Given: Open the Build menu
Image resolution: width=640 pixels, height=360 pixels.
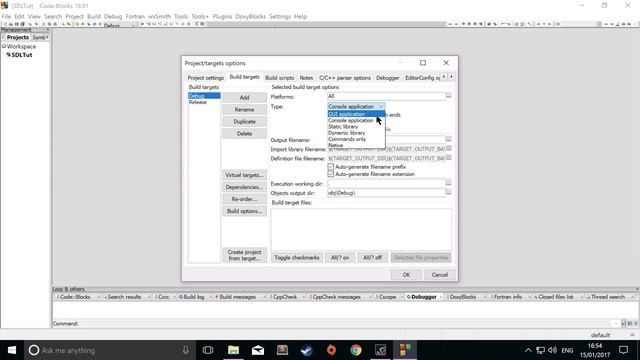Looking at the screenshot, I should (94, 16).
